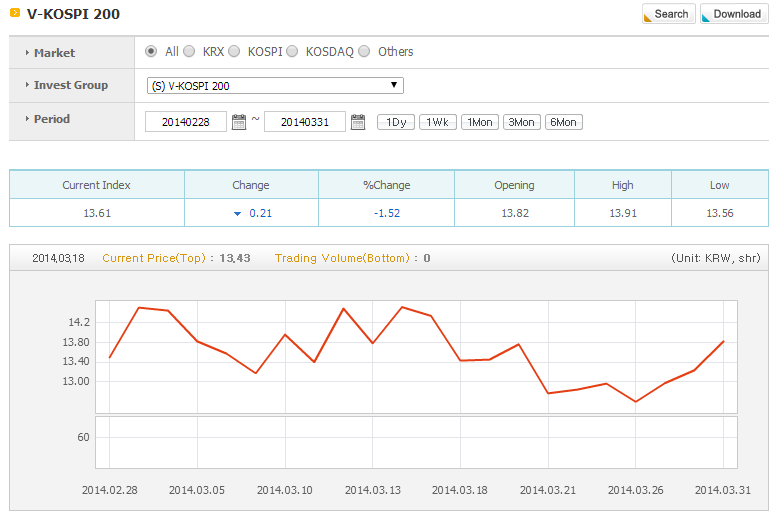
Task: Open the start date calendar picker icon
Action: coord(239,122)
